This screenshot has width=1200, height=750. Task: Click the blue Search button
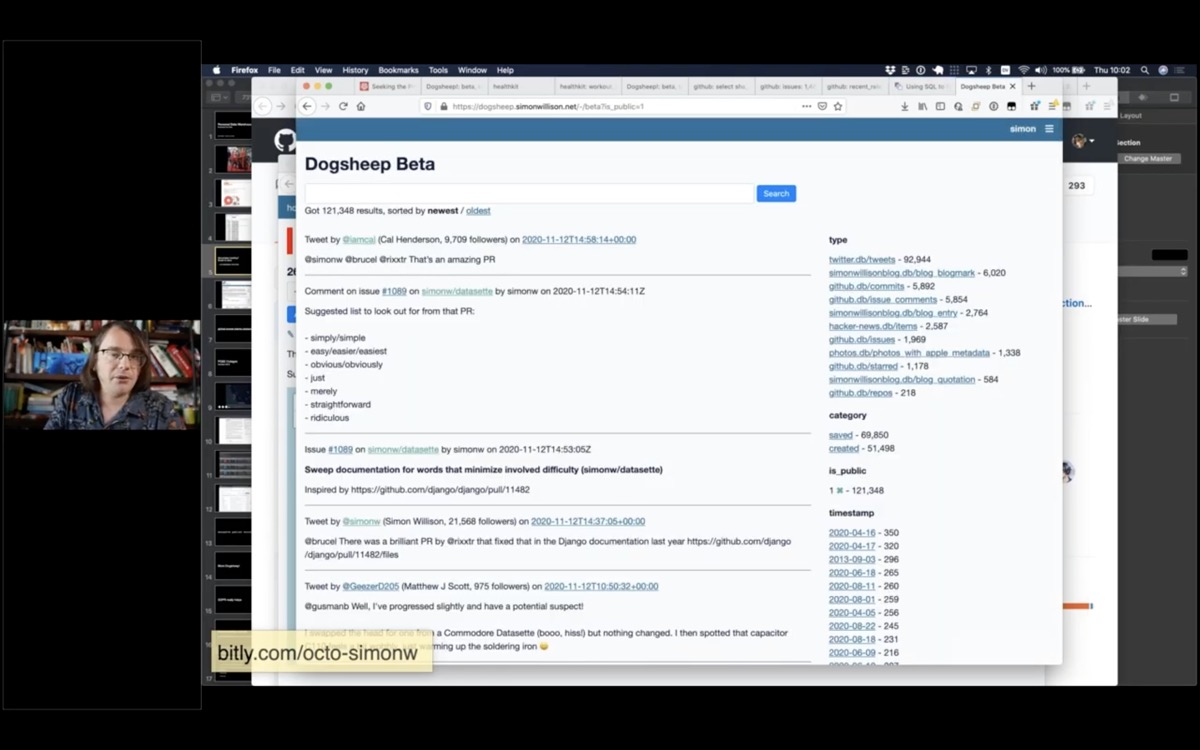776,194
